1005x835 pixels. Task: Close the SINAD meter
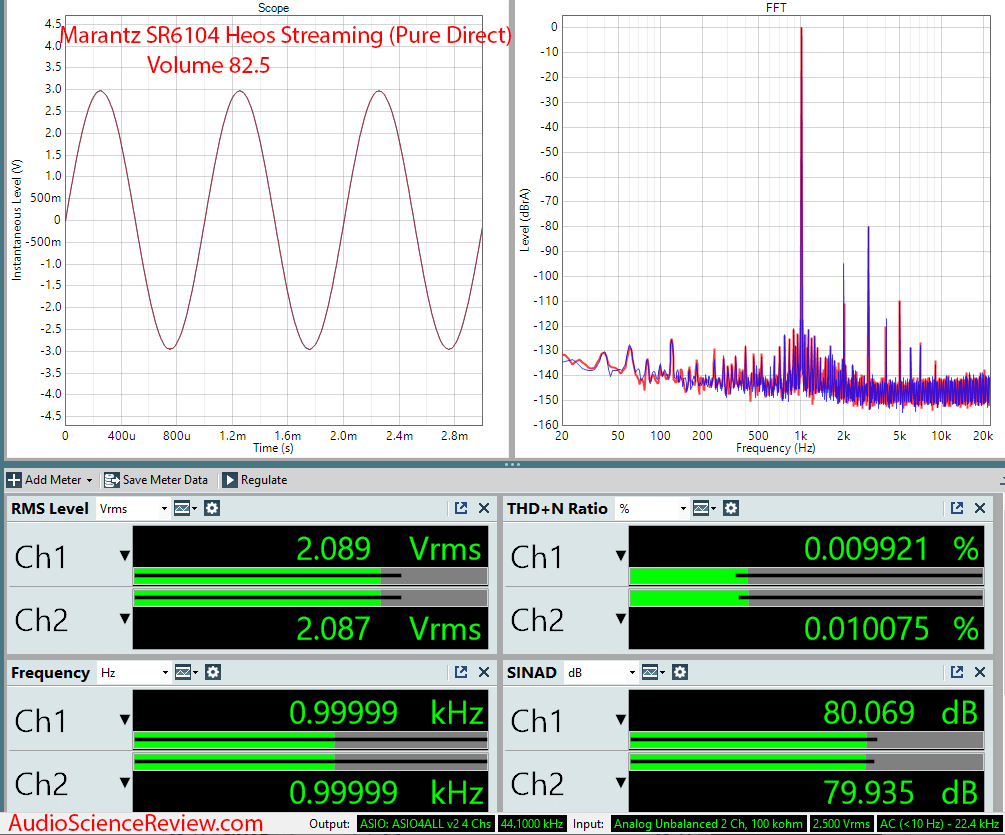pos(980,672)
